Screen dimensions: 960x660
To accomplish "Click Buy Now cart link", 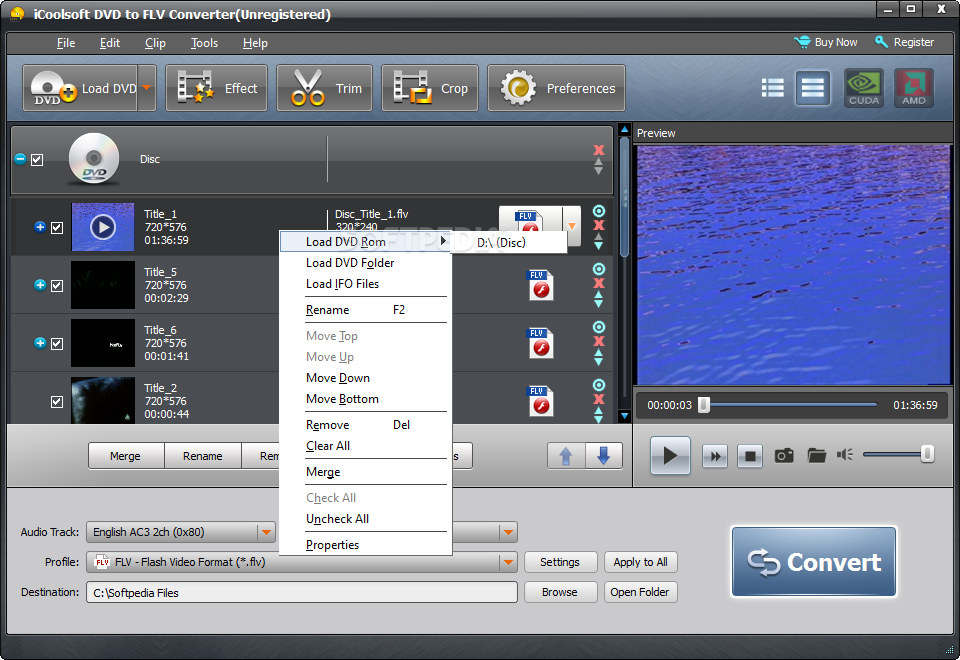I will (x=826, y=42).
